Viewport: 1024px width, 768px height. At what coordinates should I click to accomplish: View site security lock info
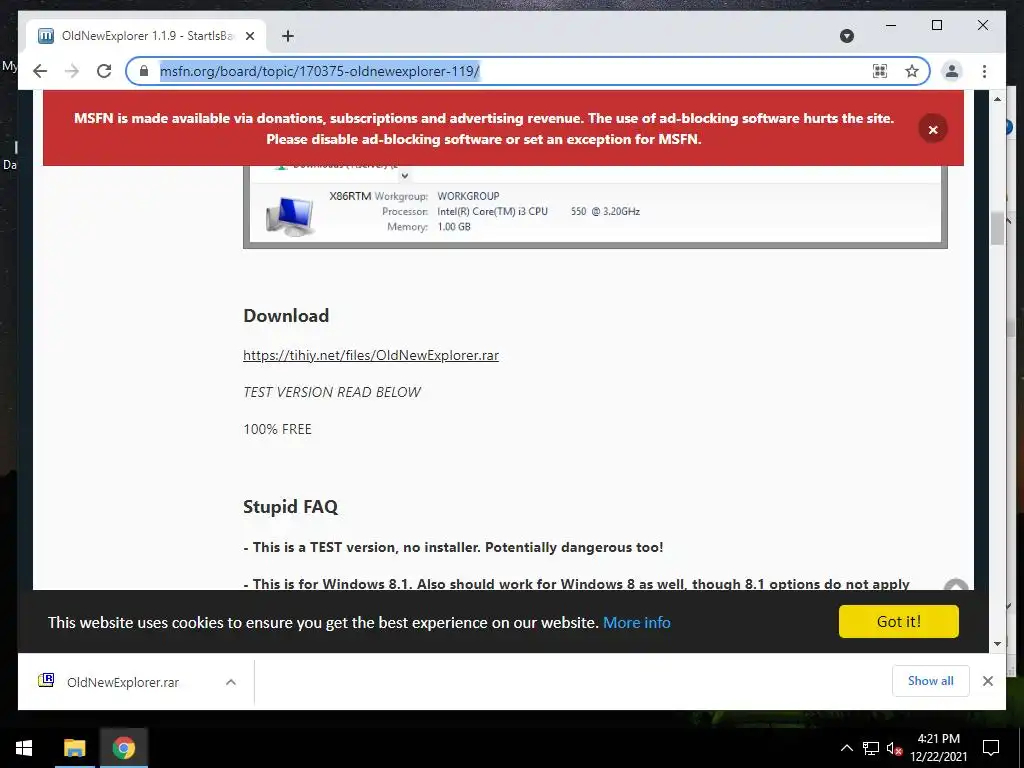[144, 71]
